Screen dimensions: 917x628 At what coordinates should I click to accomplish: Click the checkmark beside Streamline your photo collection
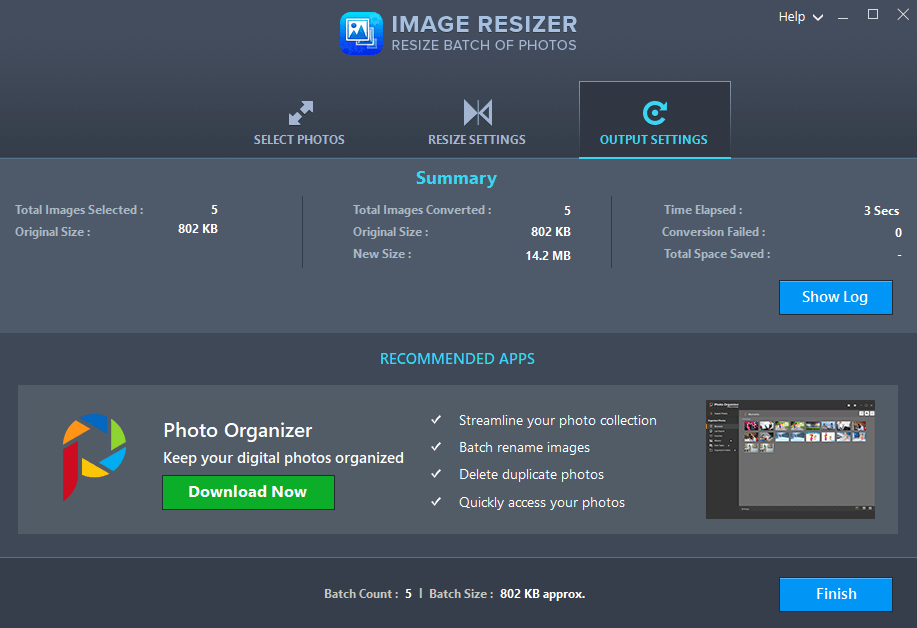pos(436,420)
